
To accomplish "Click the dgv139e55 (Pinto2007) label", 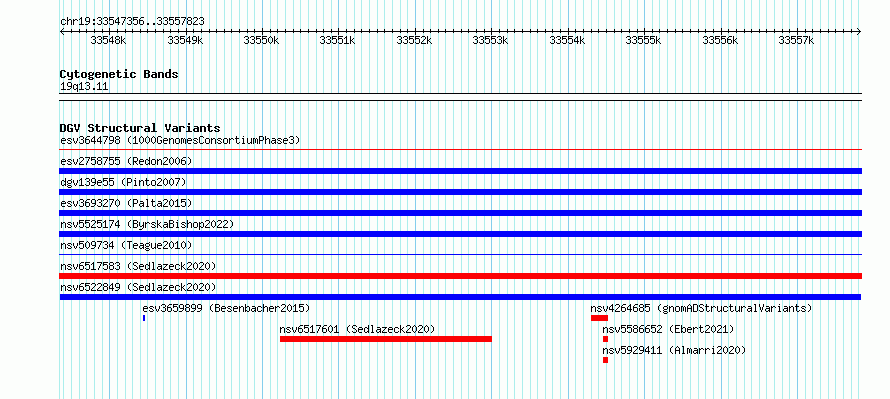I will click(123, 182).
